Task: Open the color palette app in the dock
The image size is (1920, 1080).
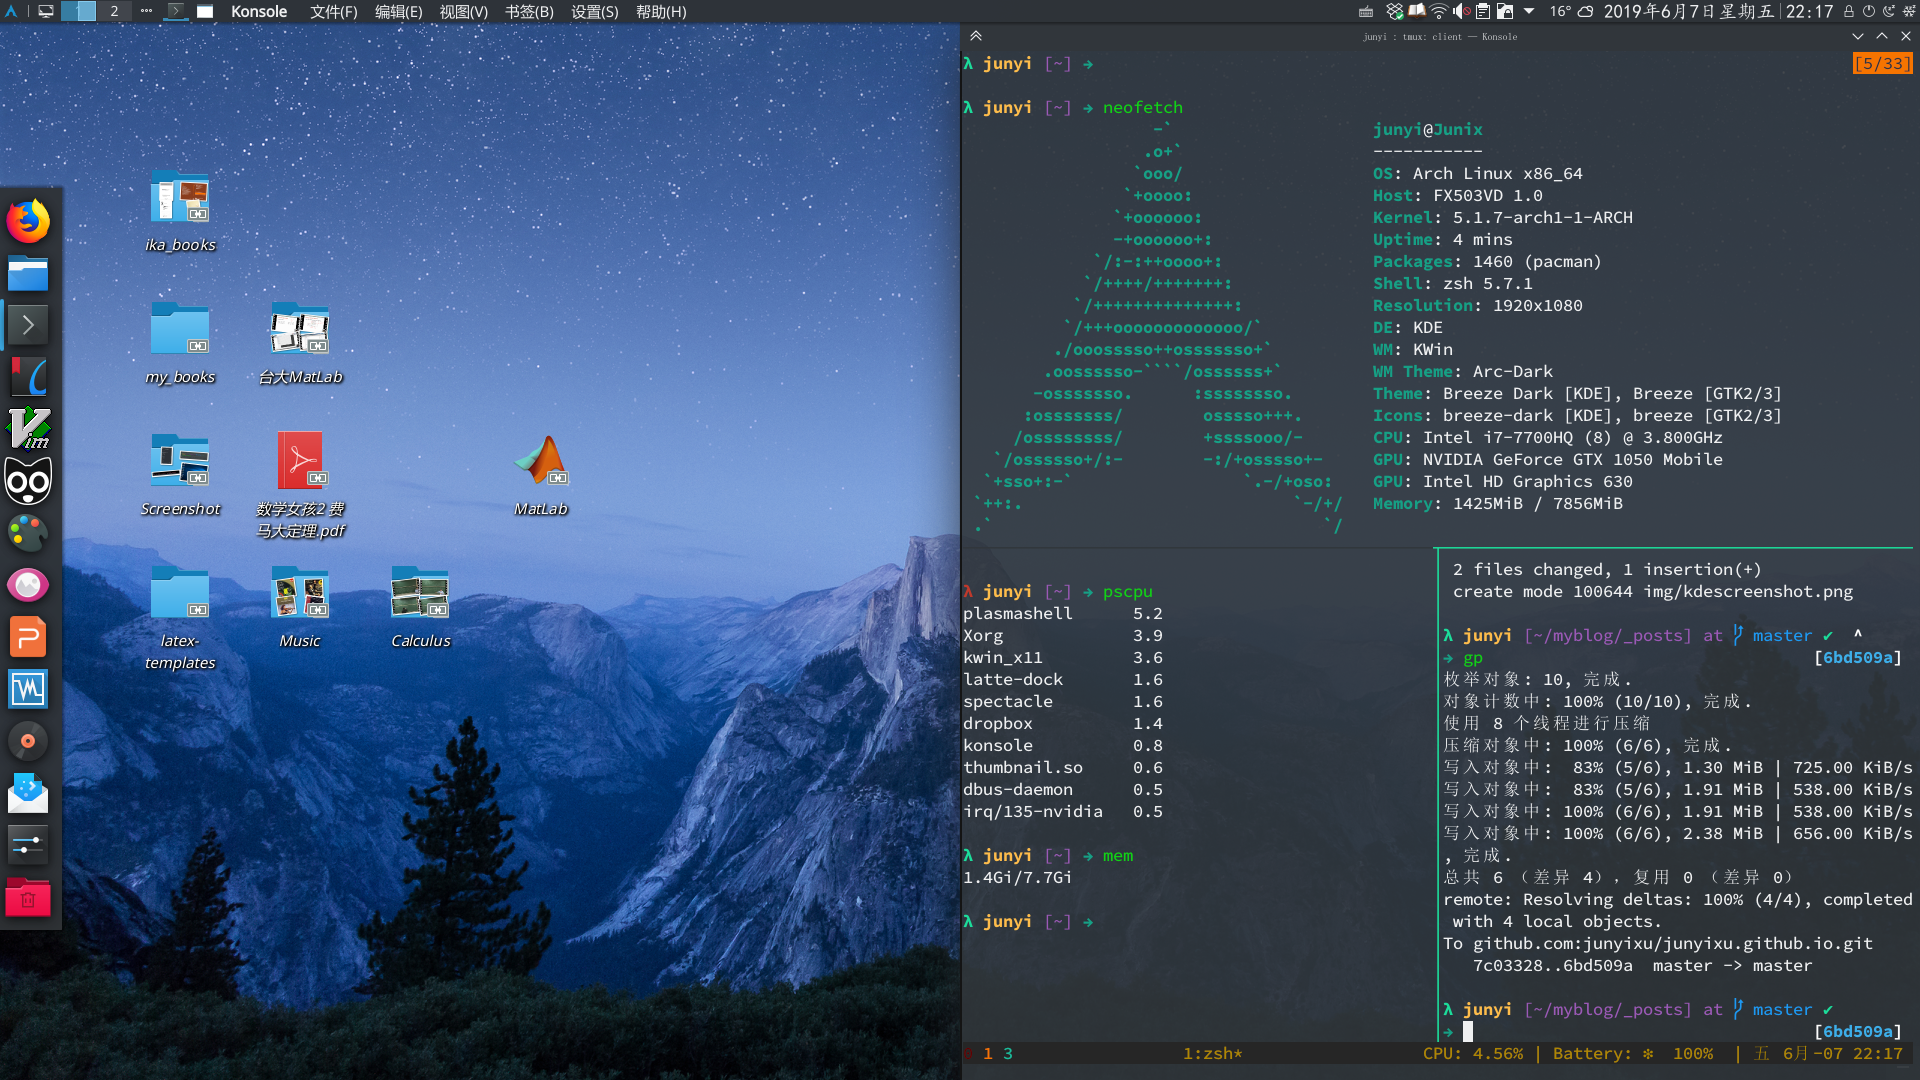Action: pos(28,533)
